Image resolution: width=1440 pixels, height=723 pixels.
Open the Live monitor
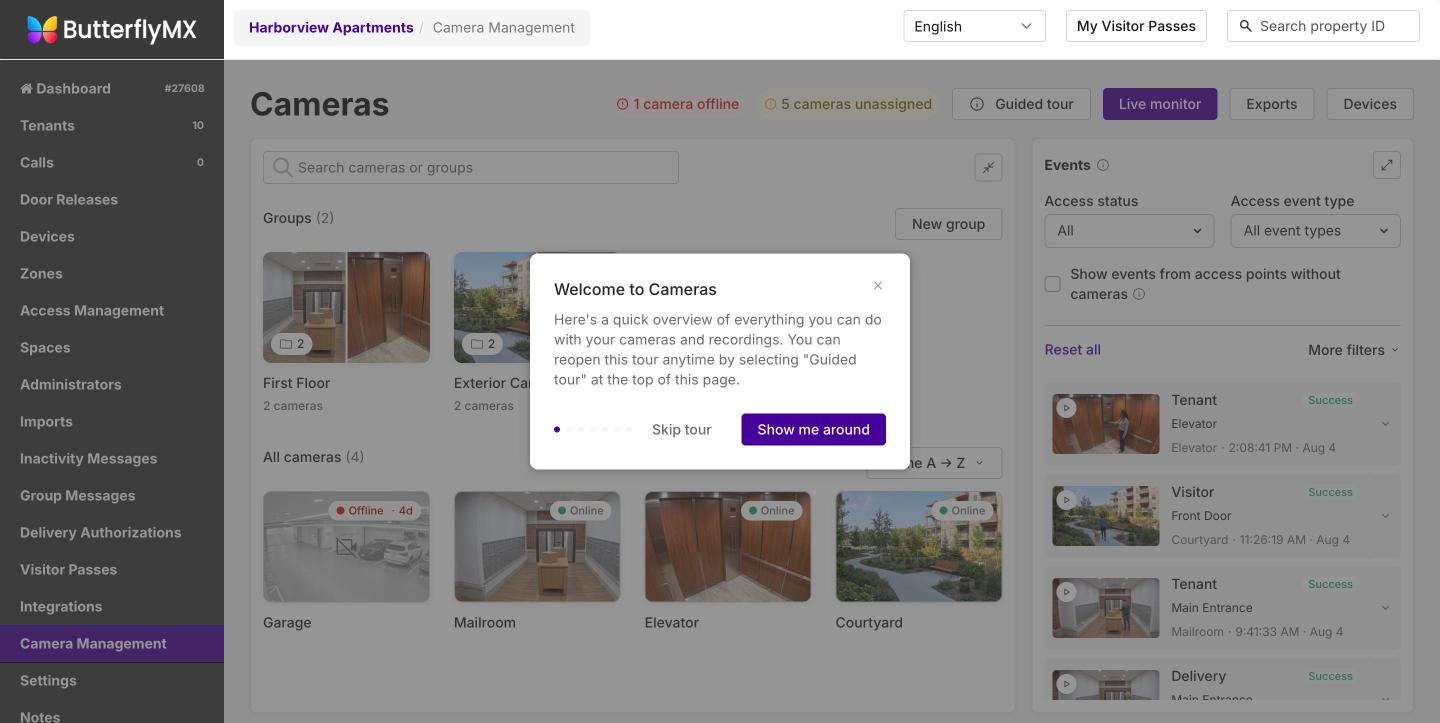pyautogui.click(x=1160, y=104)
